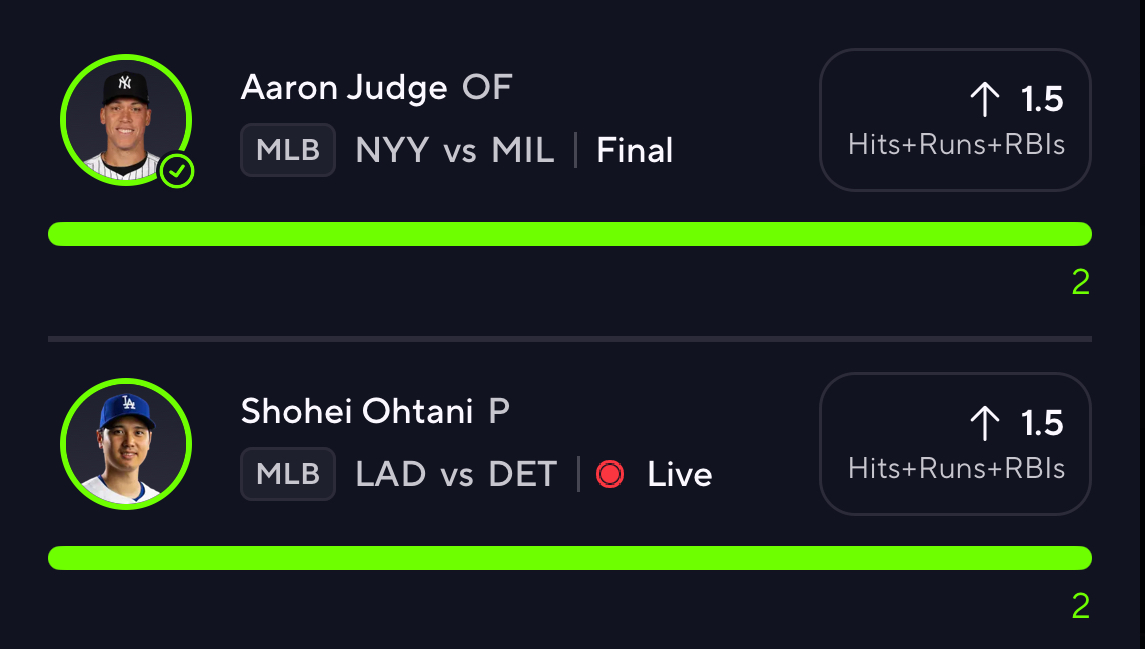Click the green checkmark badge on Judge's photo
The image size is (1145, 649).
(177, 172)
